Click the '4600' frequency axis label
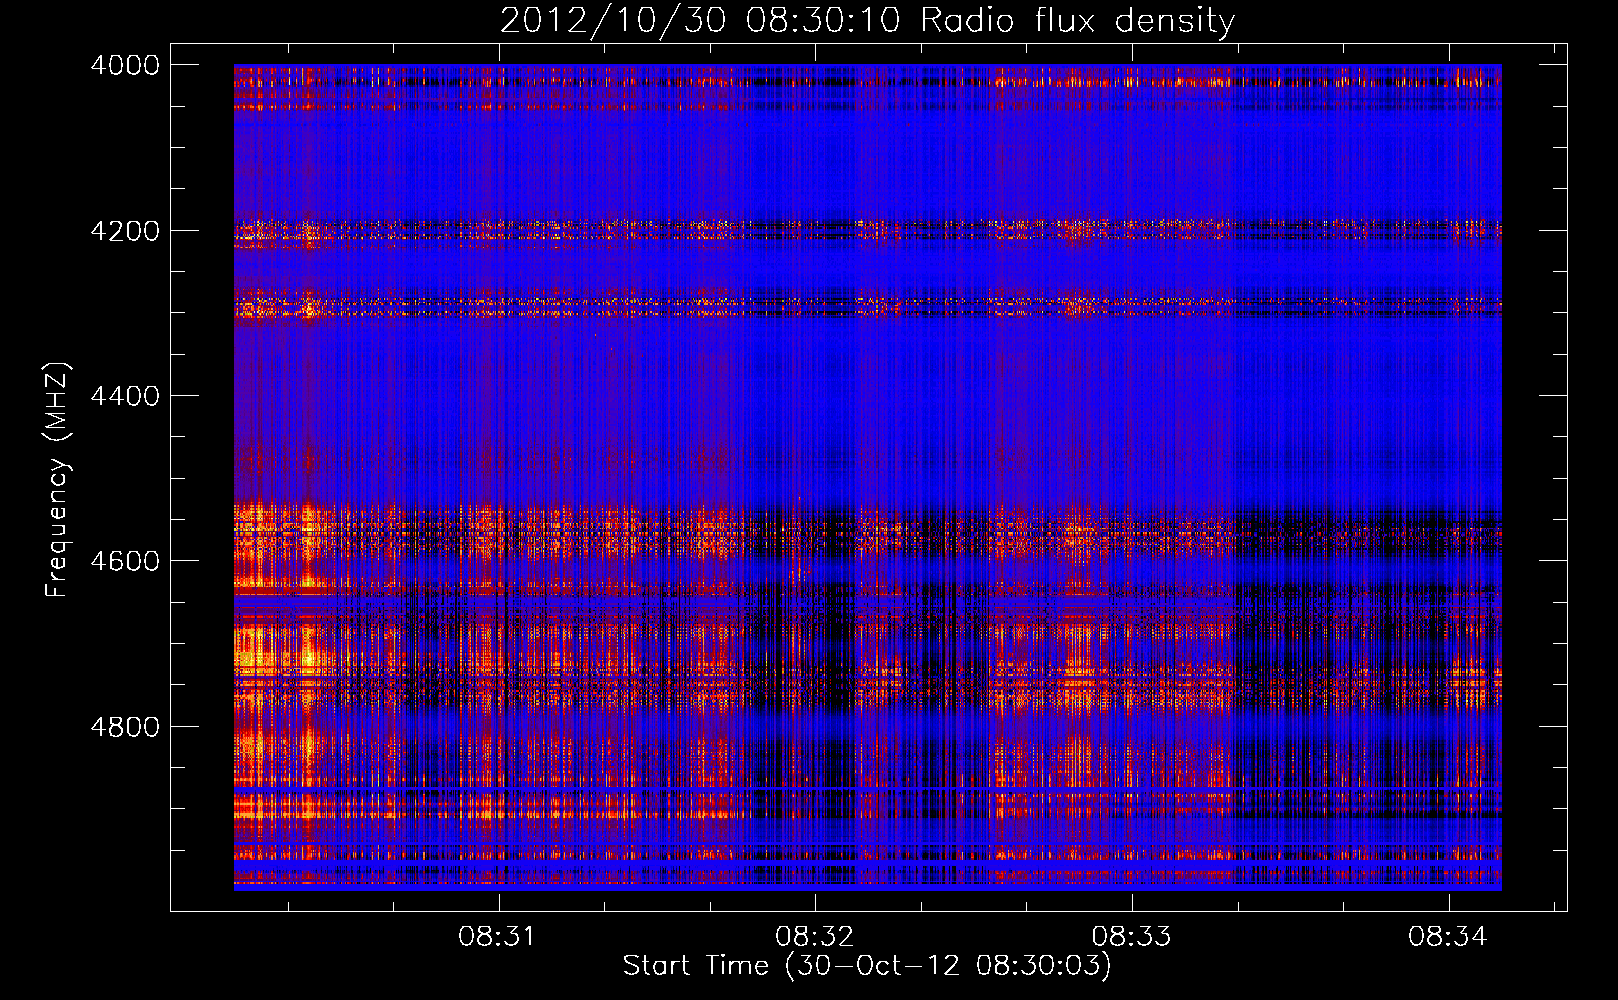Screen dimensions: 1618x1000 tap(125, 561)
